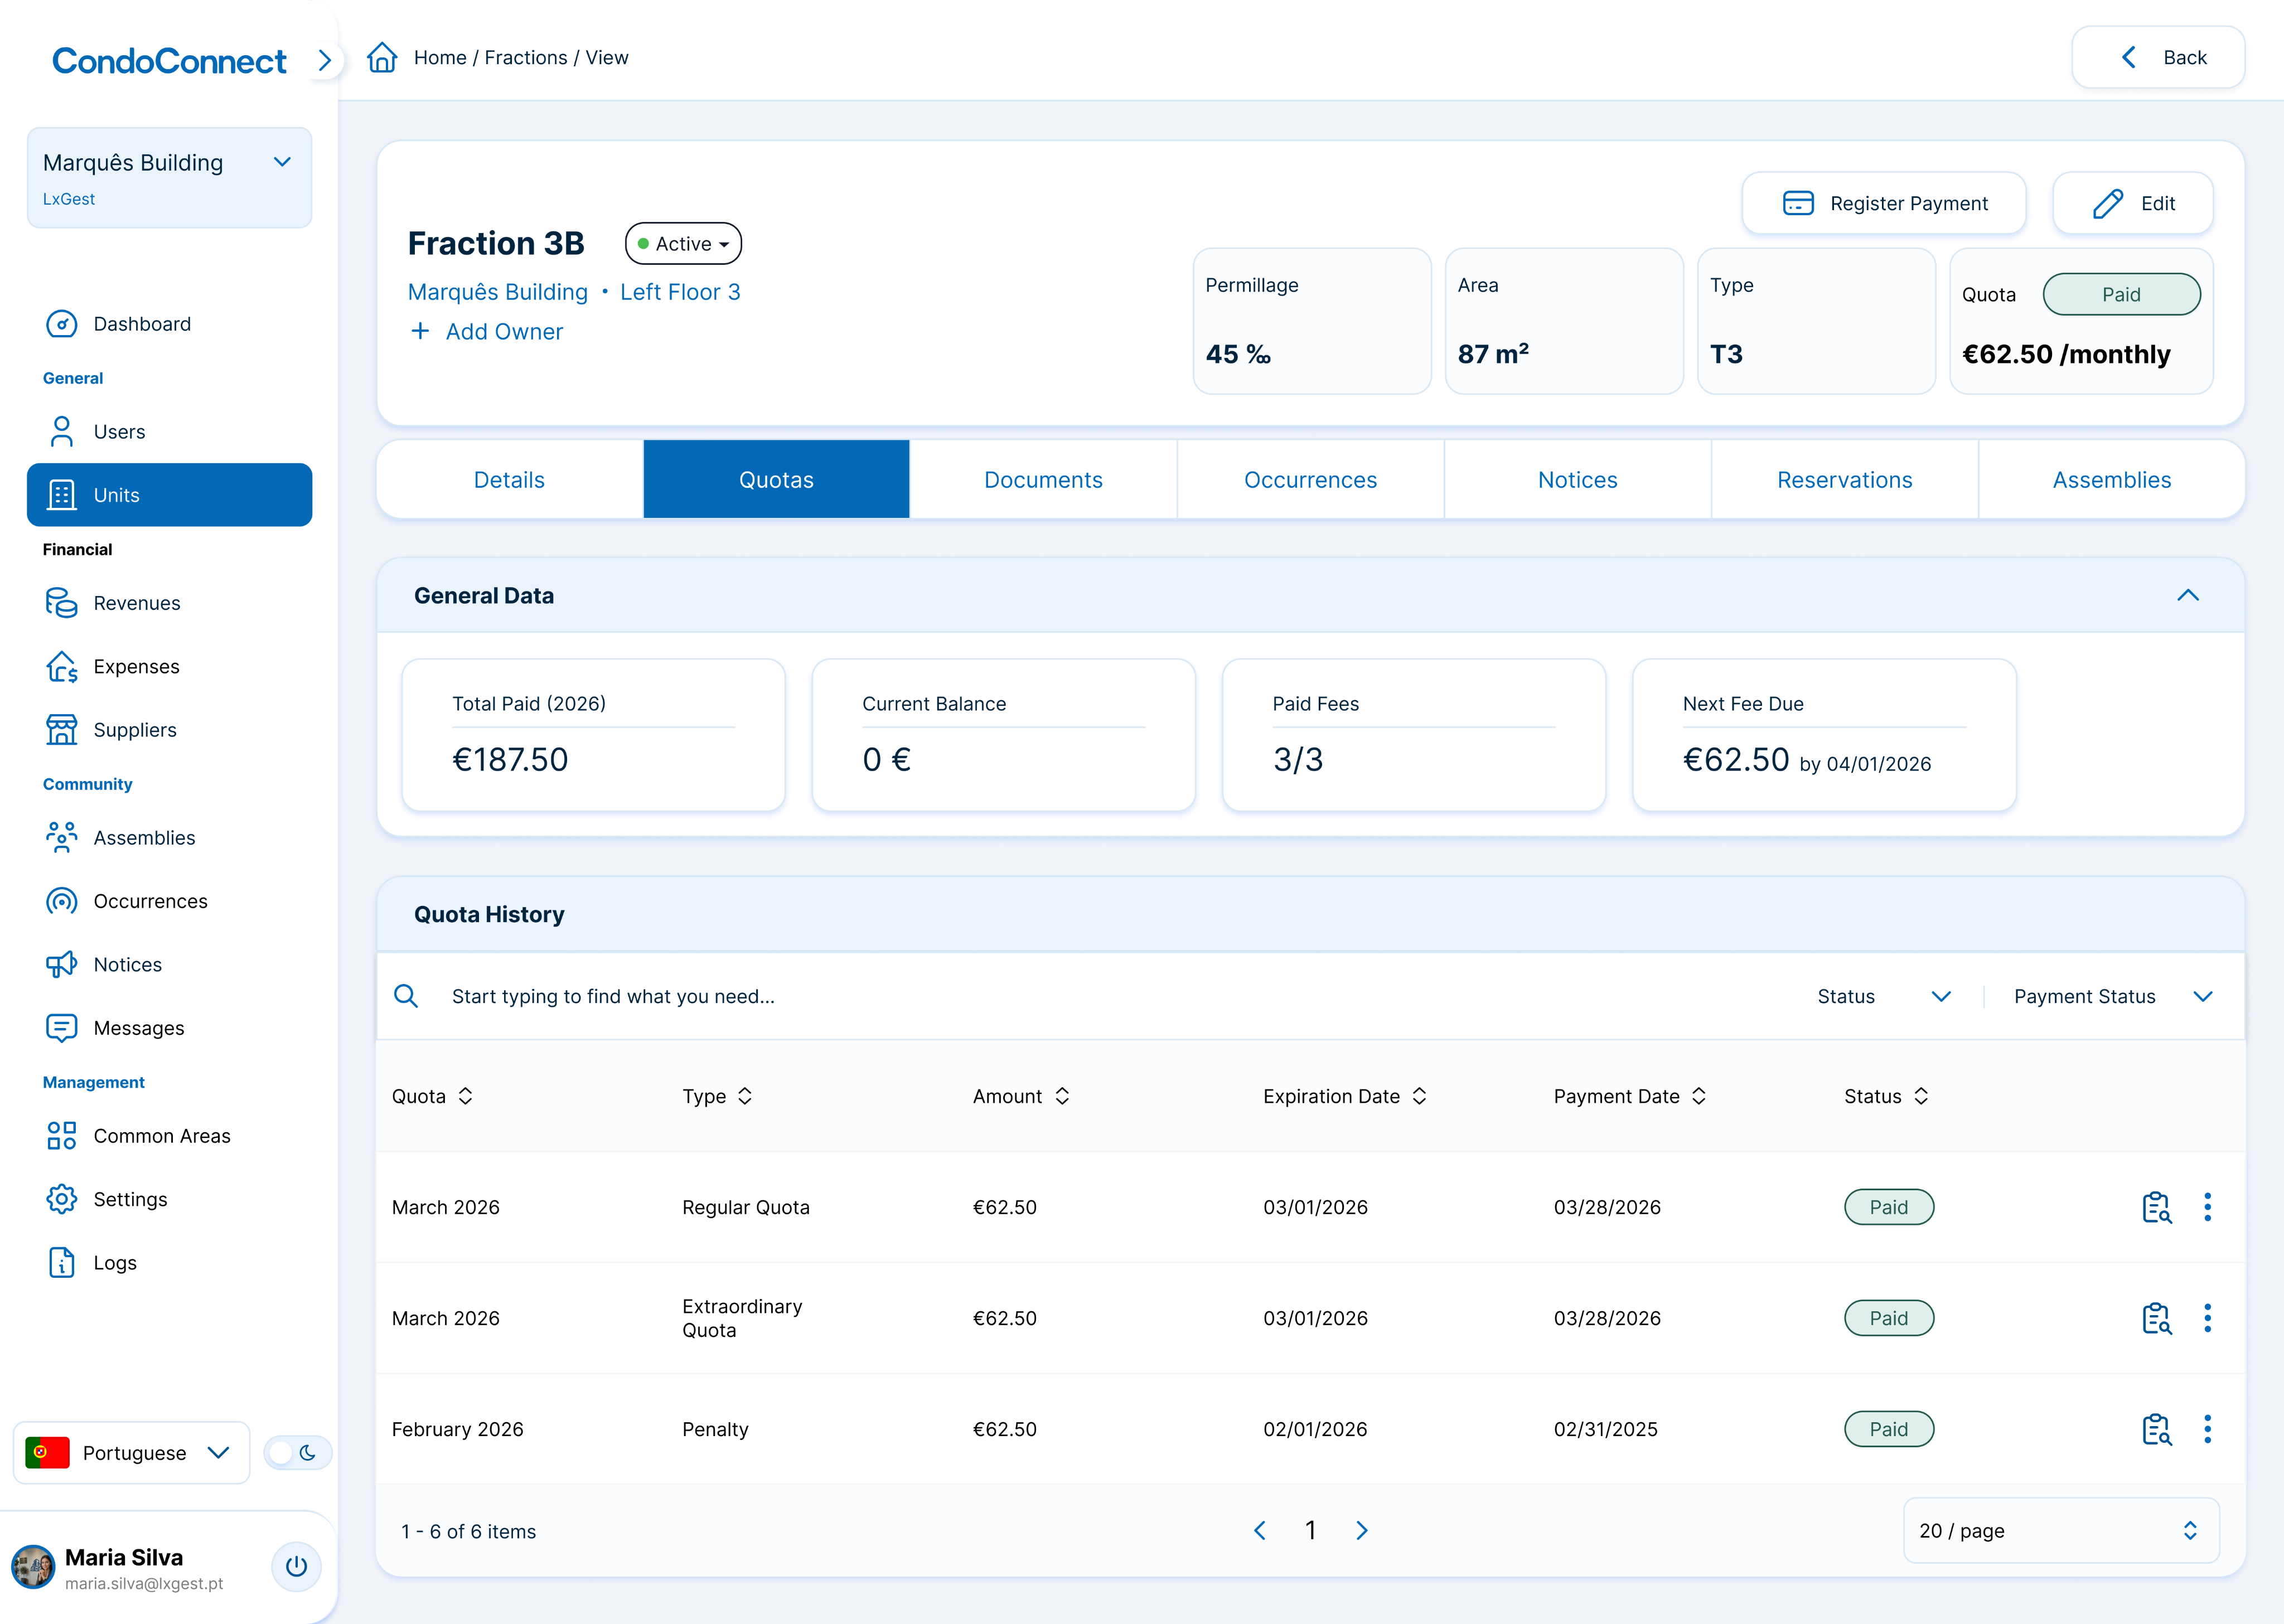Open the Portuguese language selector
The width and height of the screenshot is (2284, 1624).
coord(131,1453)
